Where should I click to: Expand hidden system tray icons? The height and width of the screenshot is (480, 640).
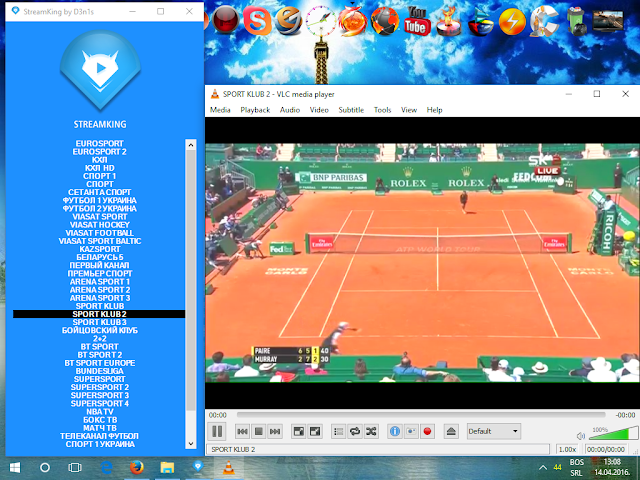tap(542, 468)
